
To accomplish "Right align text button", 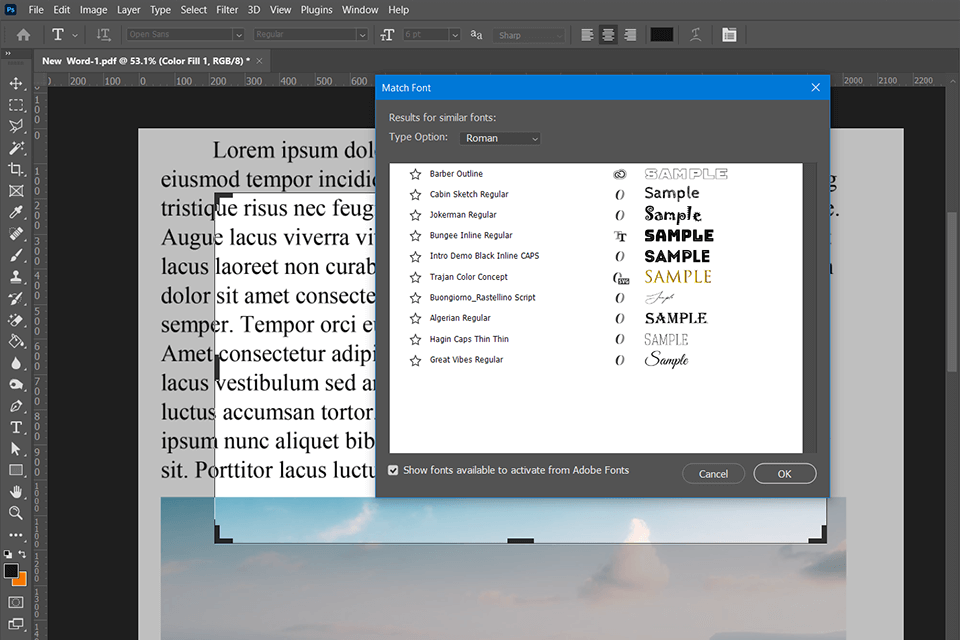I will tap(629, 35).
